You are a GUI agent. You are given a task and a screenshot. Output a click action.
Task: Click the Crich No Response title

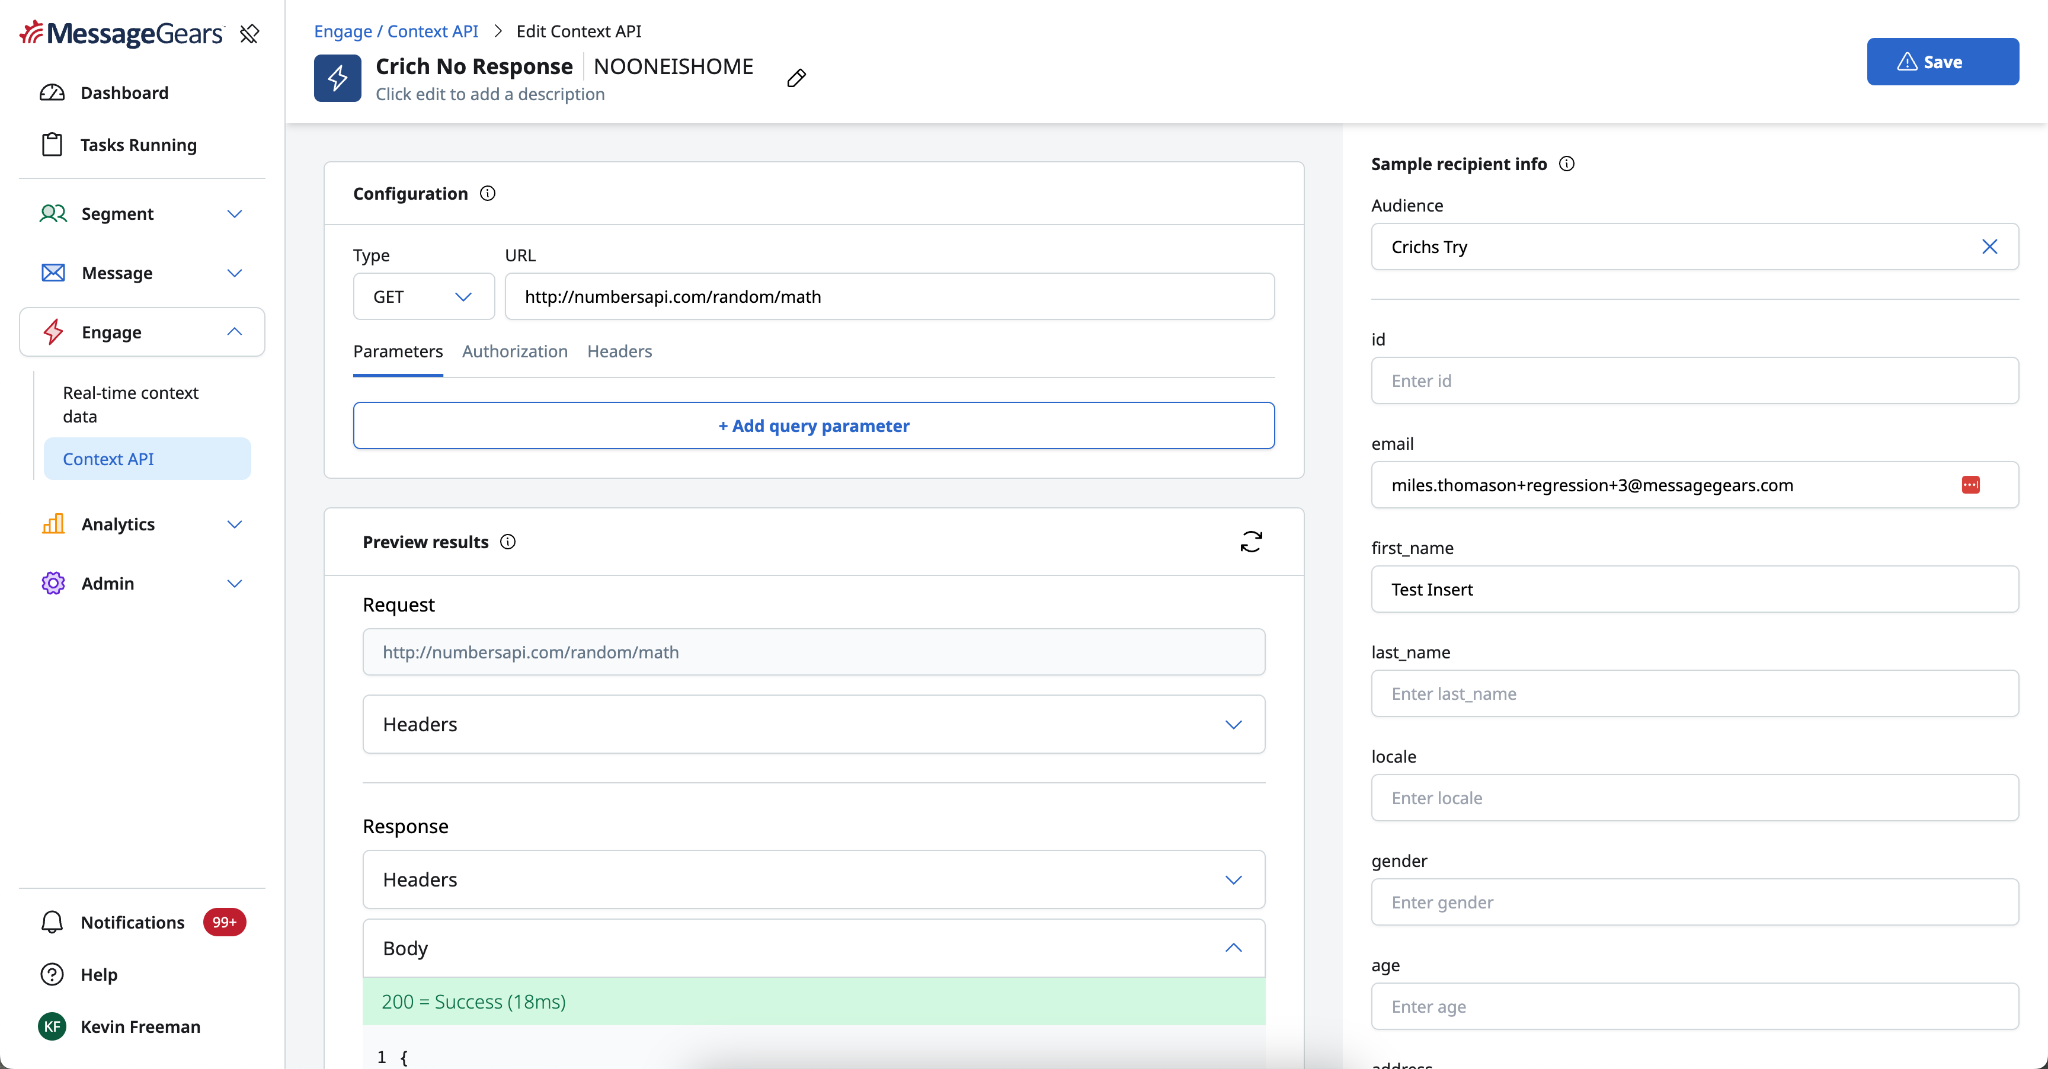tap(474, 66)
